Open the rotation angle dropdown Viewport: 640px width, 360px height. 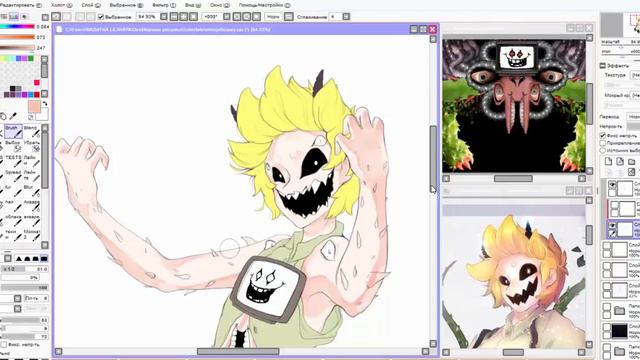[x=227, y=17]
